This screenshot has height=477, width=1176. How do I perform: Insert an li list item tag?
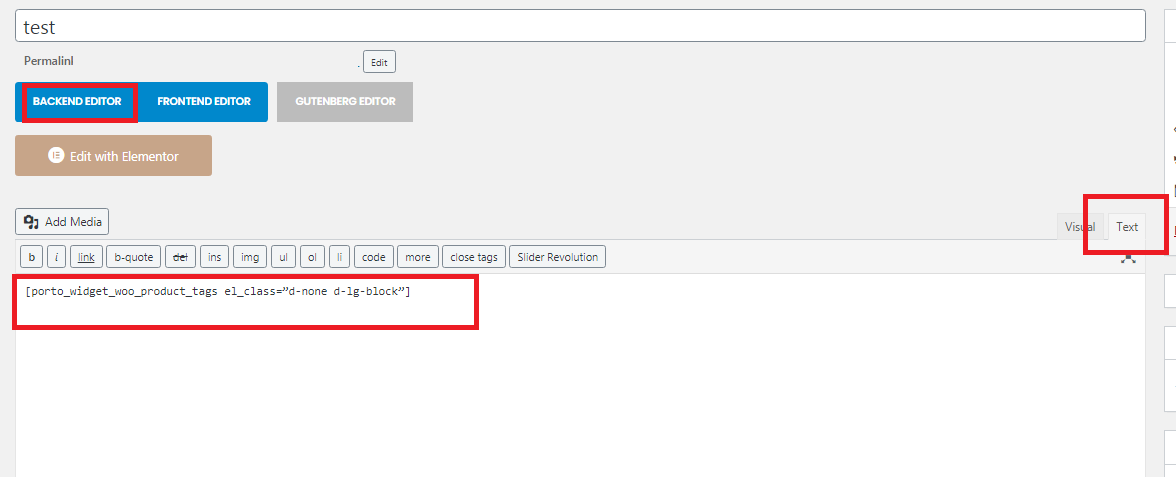tap(339, 257)
